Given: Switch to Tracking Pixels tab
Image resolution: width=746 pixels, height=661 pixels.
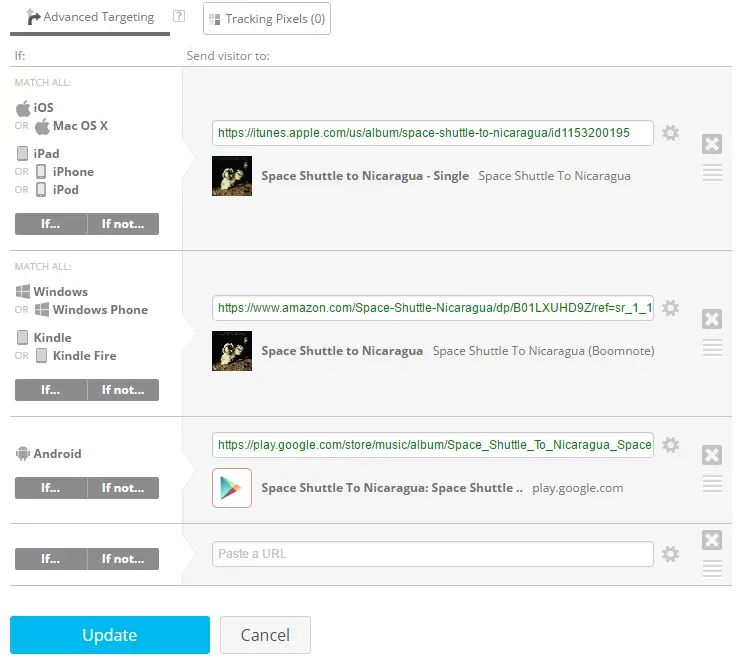Looking at the screenshot, I should (266, 18).
